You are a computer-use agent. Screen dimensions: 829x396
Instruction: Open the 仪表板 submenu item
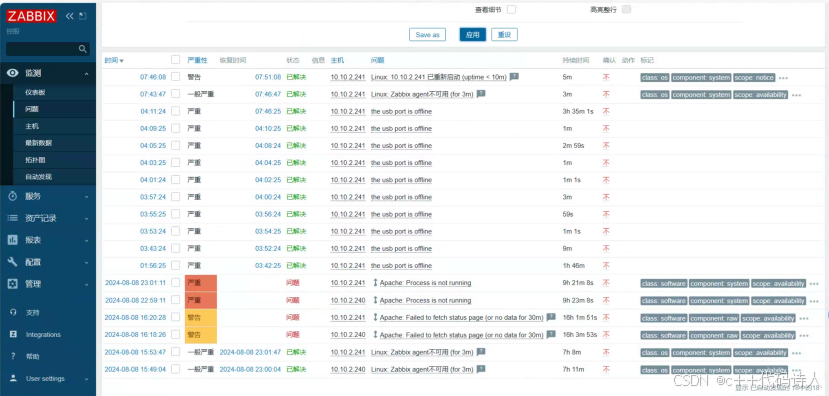tap(35, 92)
